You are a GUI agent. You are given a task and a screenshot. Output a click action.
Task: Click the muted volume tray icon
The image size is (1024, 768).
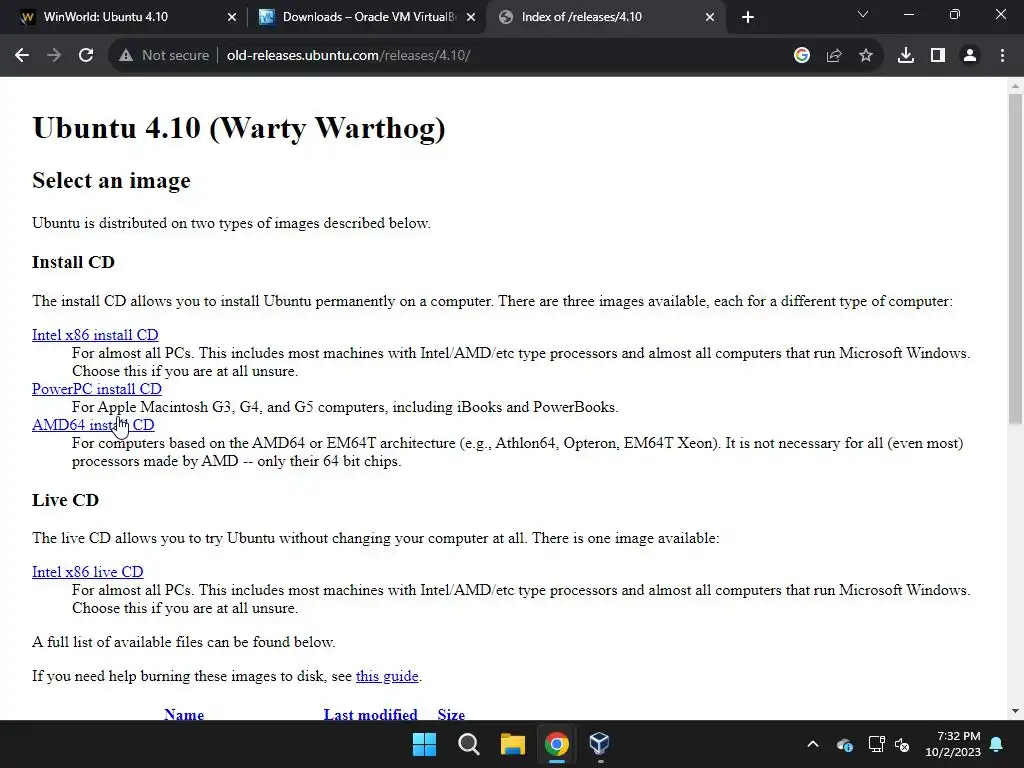902,744
